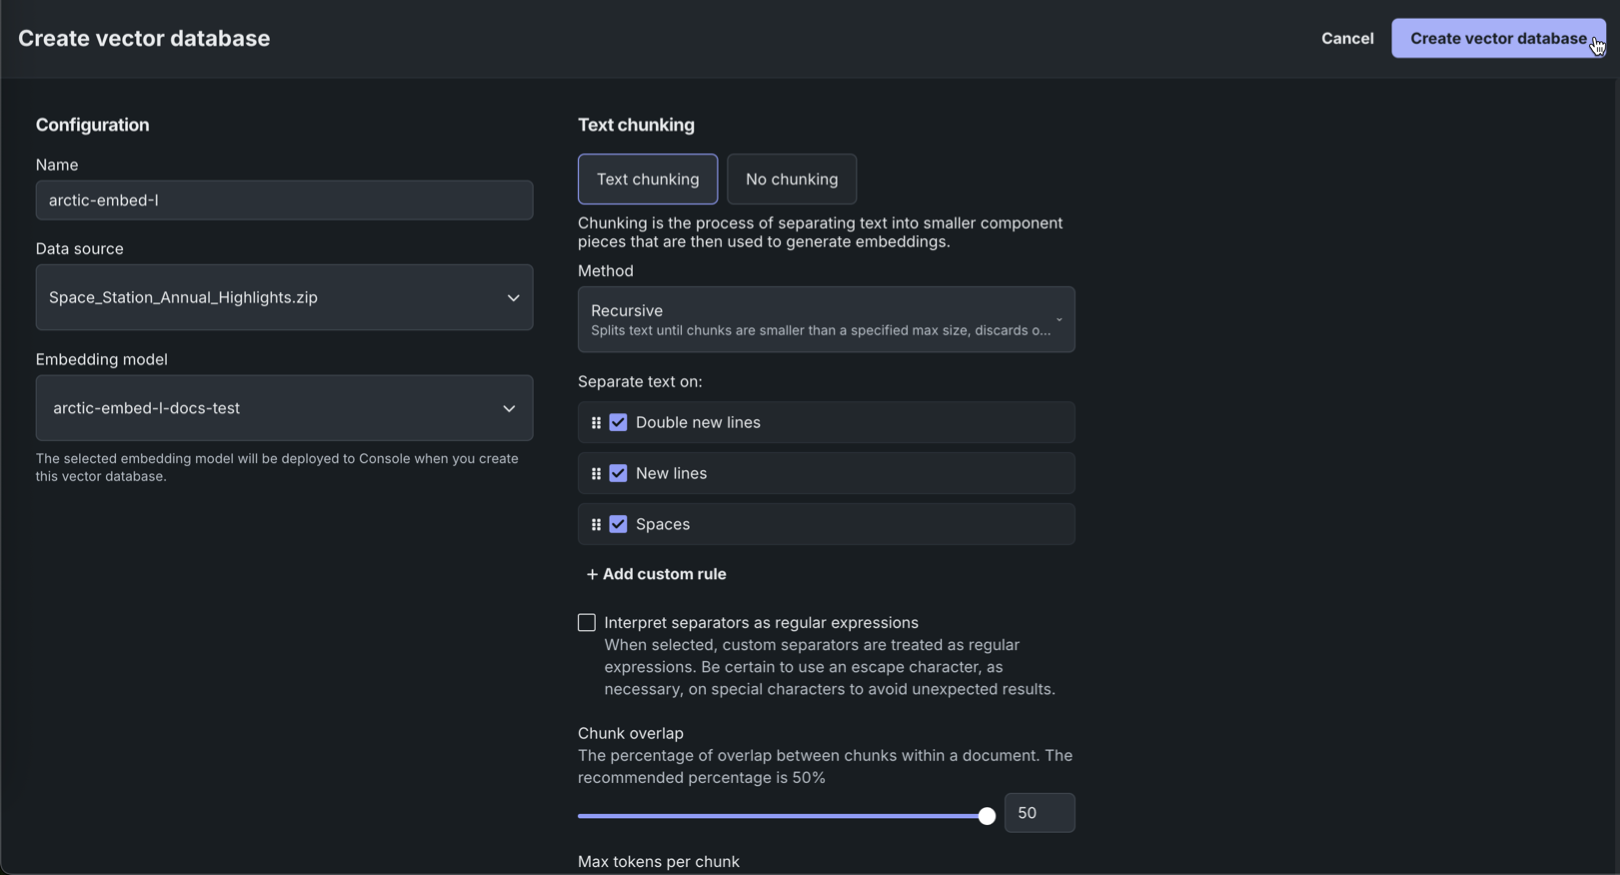1620x875 pixels.
Task: Select the Text chunking tab
Action: (x=648, y=179)
